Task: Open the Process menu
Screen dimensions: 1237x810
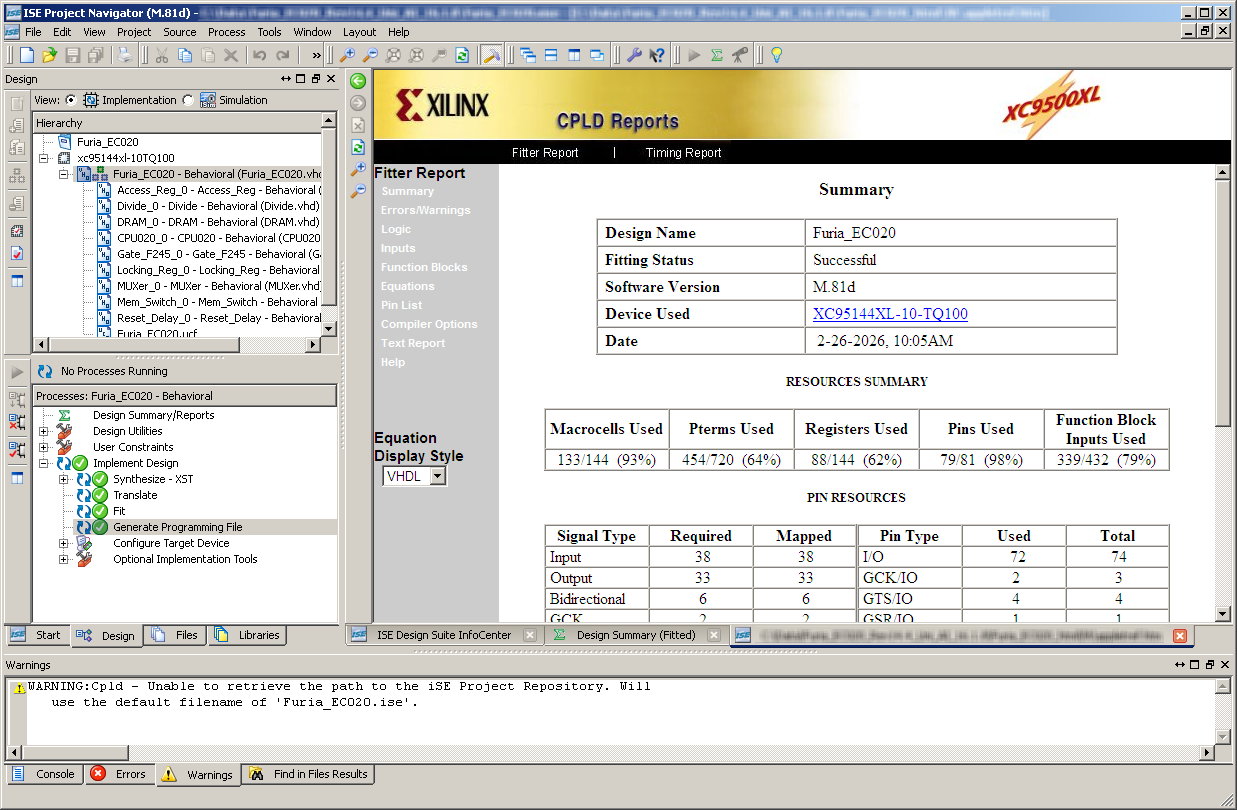Action: (x=226, y=32)
